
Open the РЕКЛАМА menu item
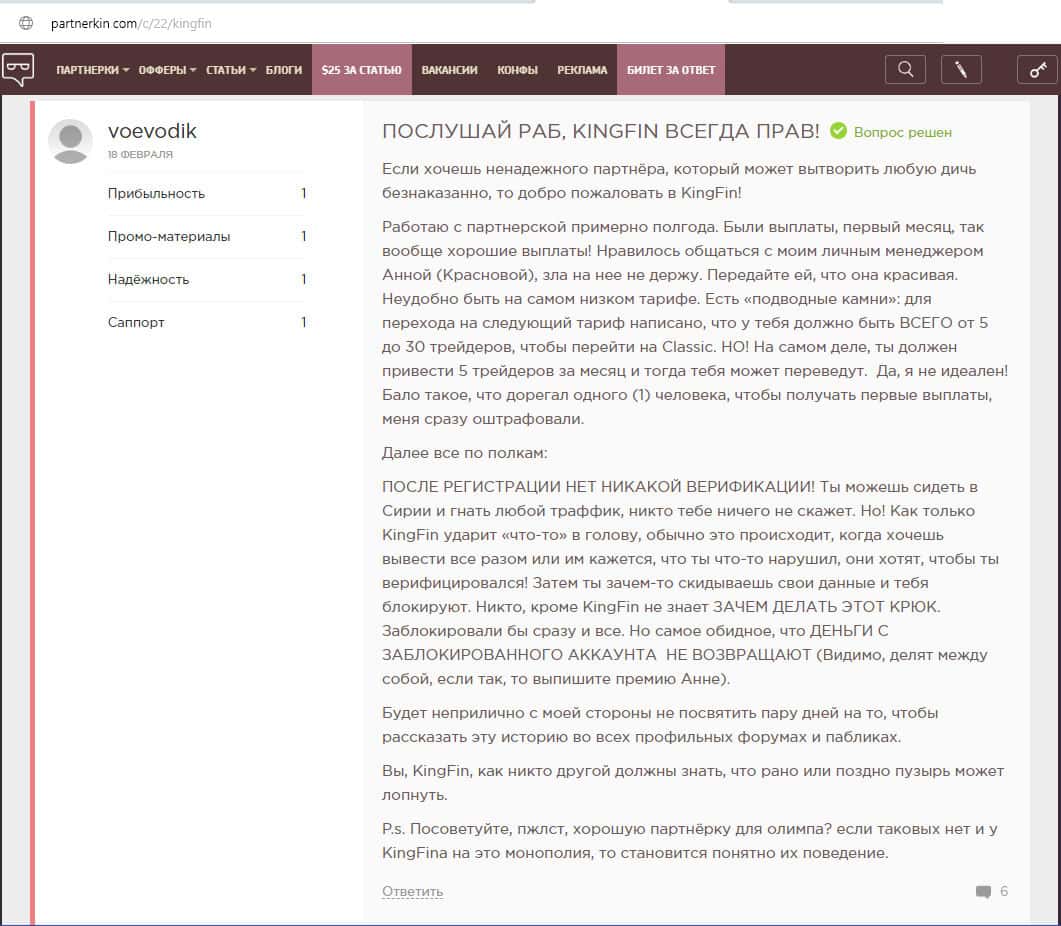pos(582,70)
